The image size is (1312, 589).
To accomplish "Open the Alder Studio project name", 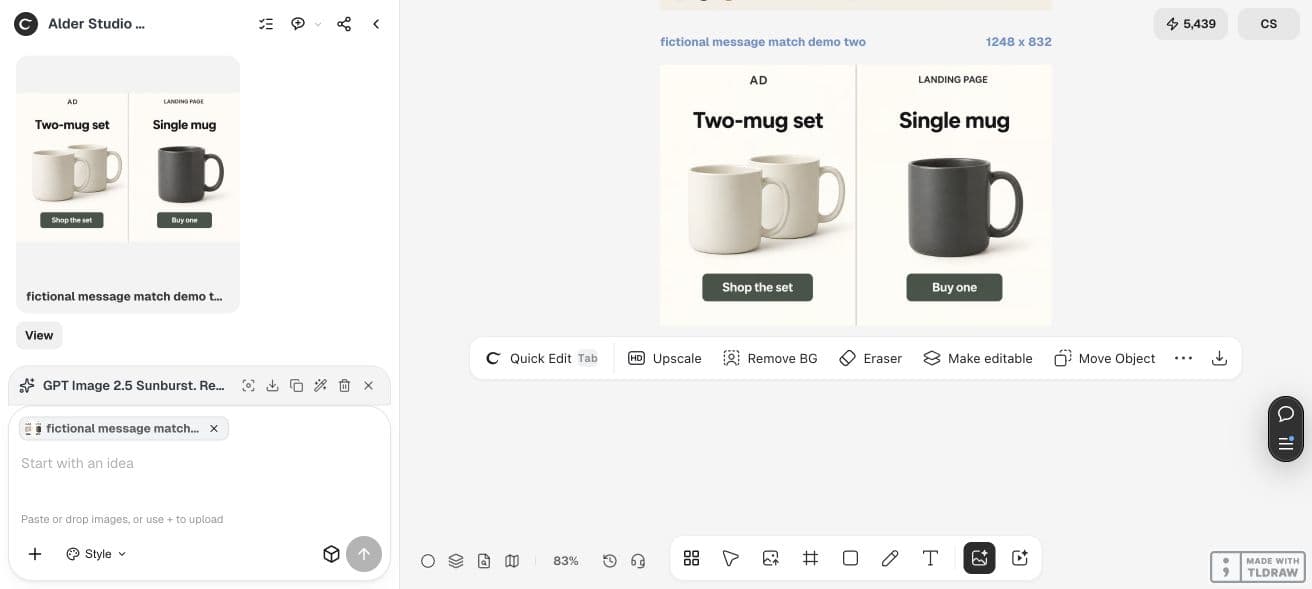I will (96, 24).
